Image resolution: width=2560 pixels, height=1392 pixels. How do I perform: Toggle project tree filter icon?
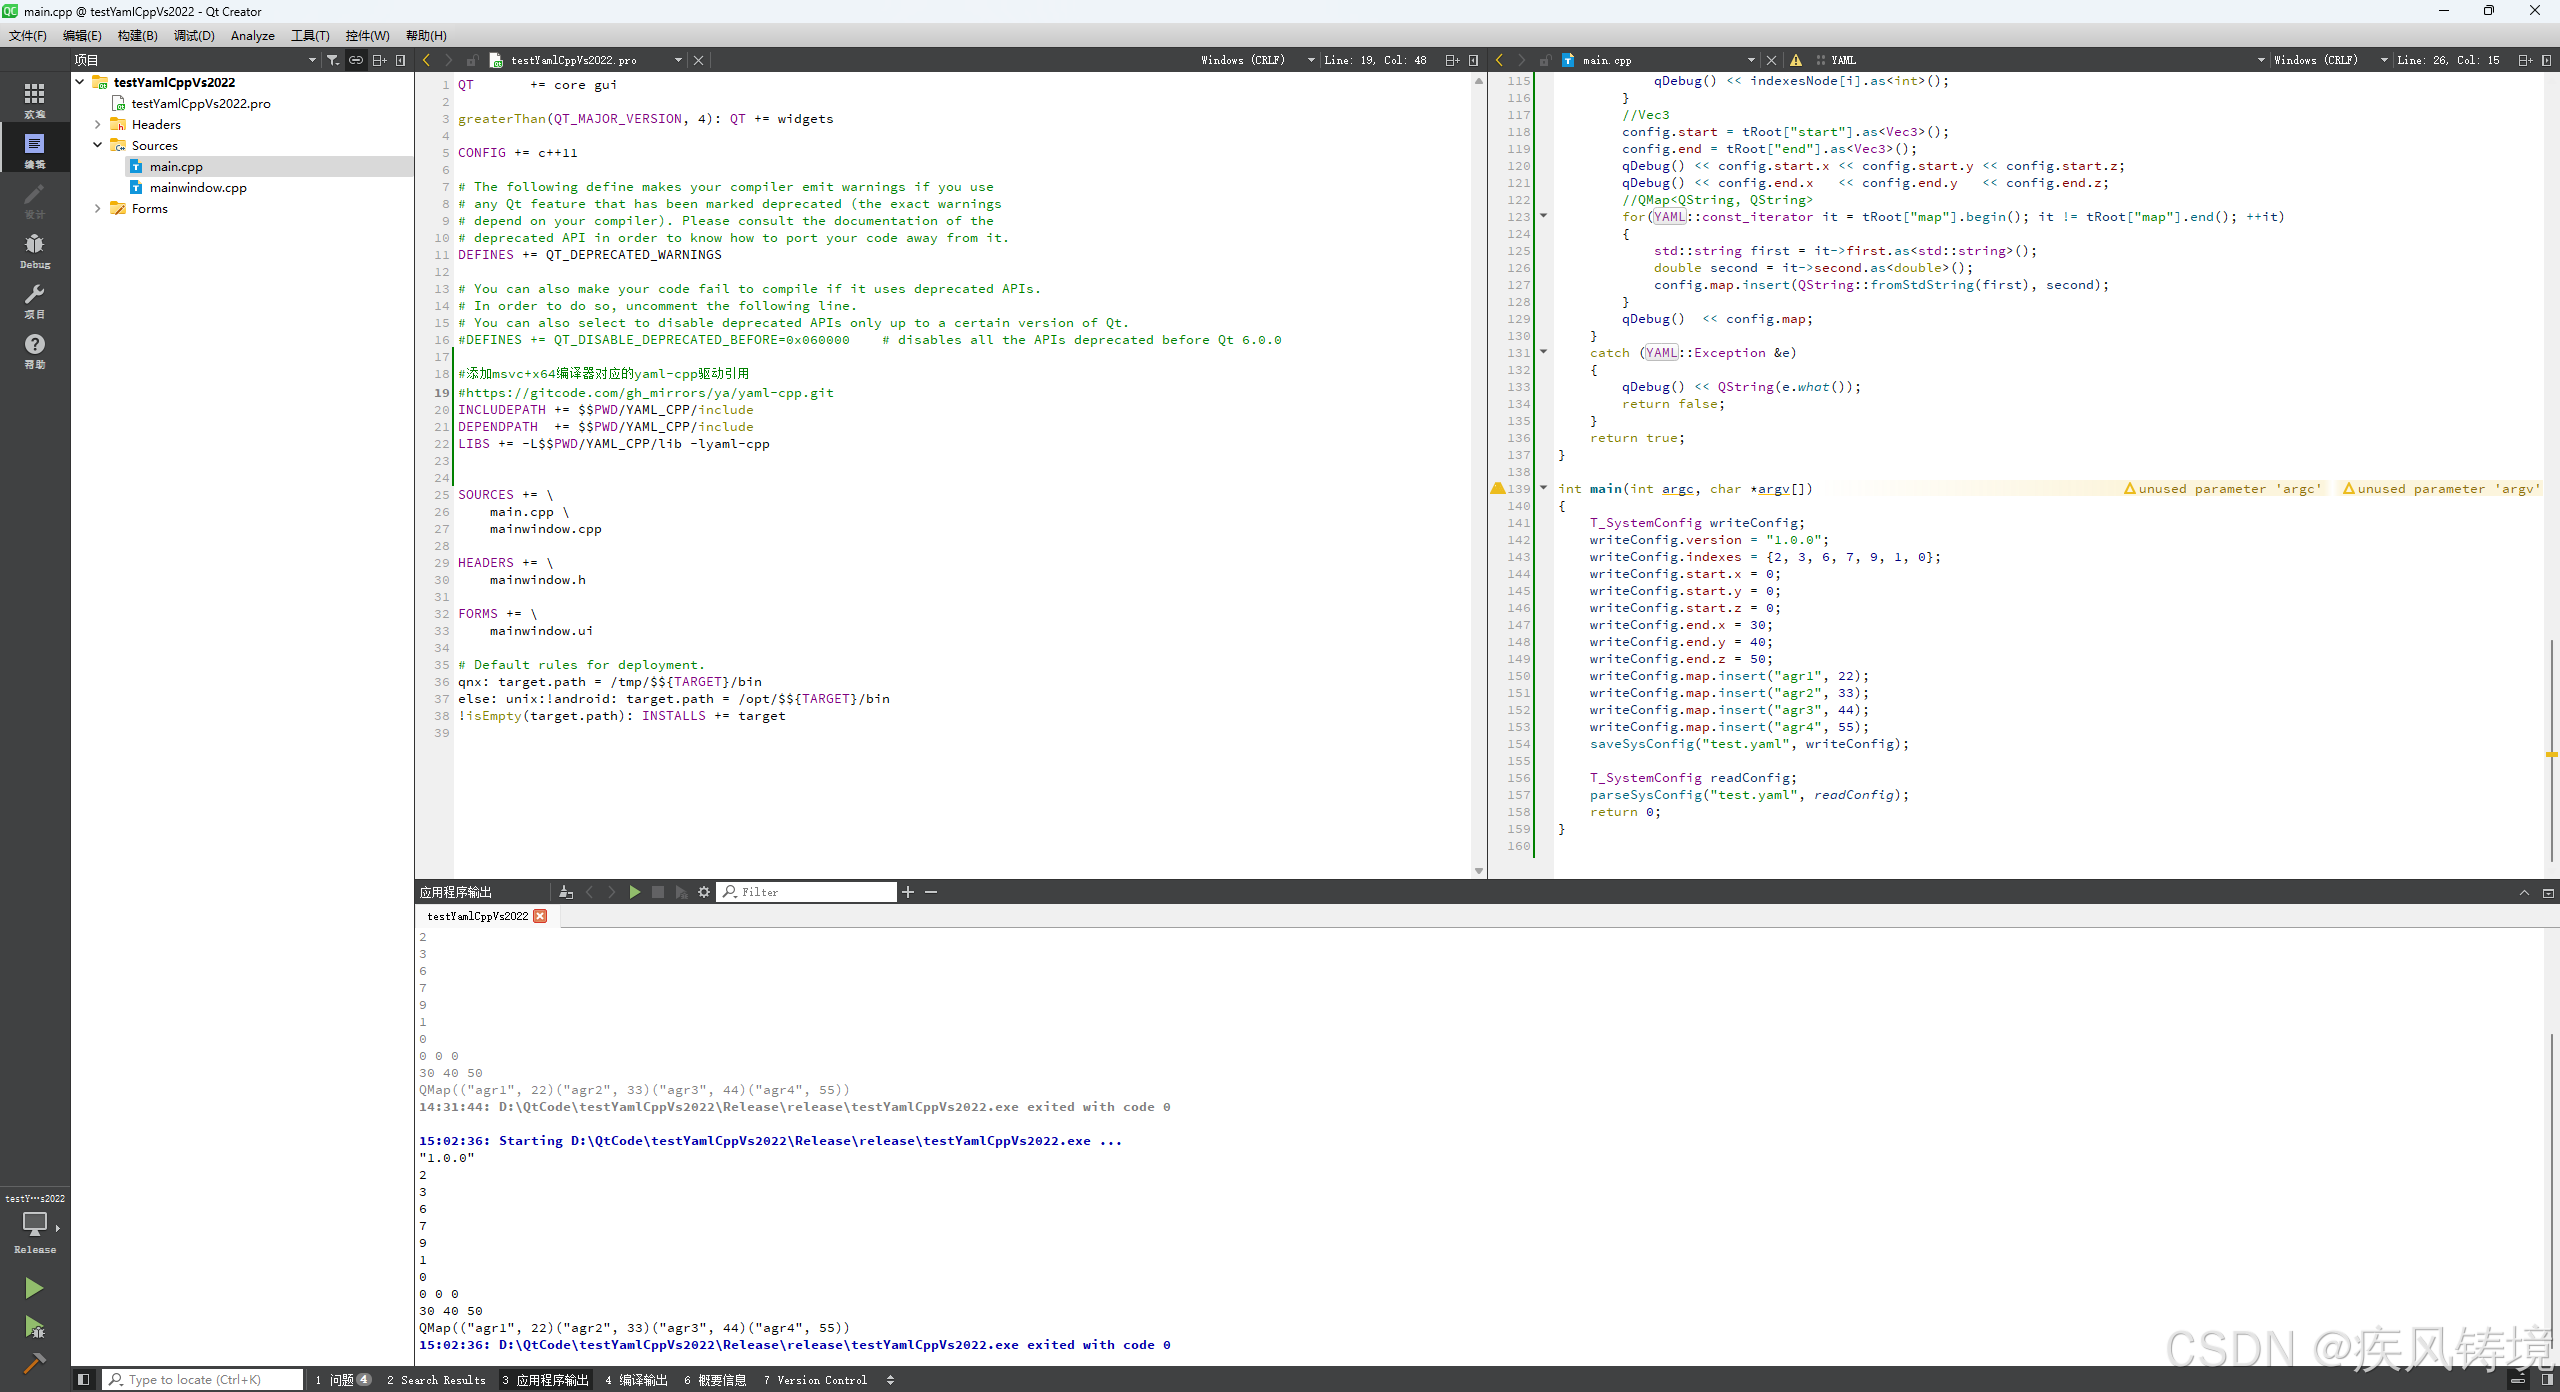pos(333,60)
